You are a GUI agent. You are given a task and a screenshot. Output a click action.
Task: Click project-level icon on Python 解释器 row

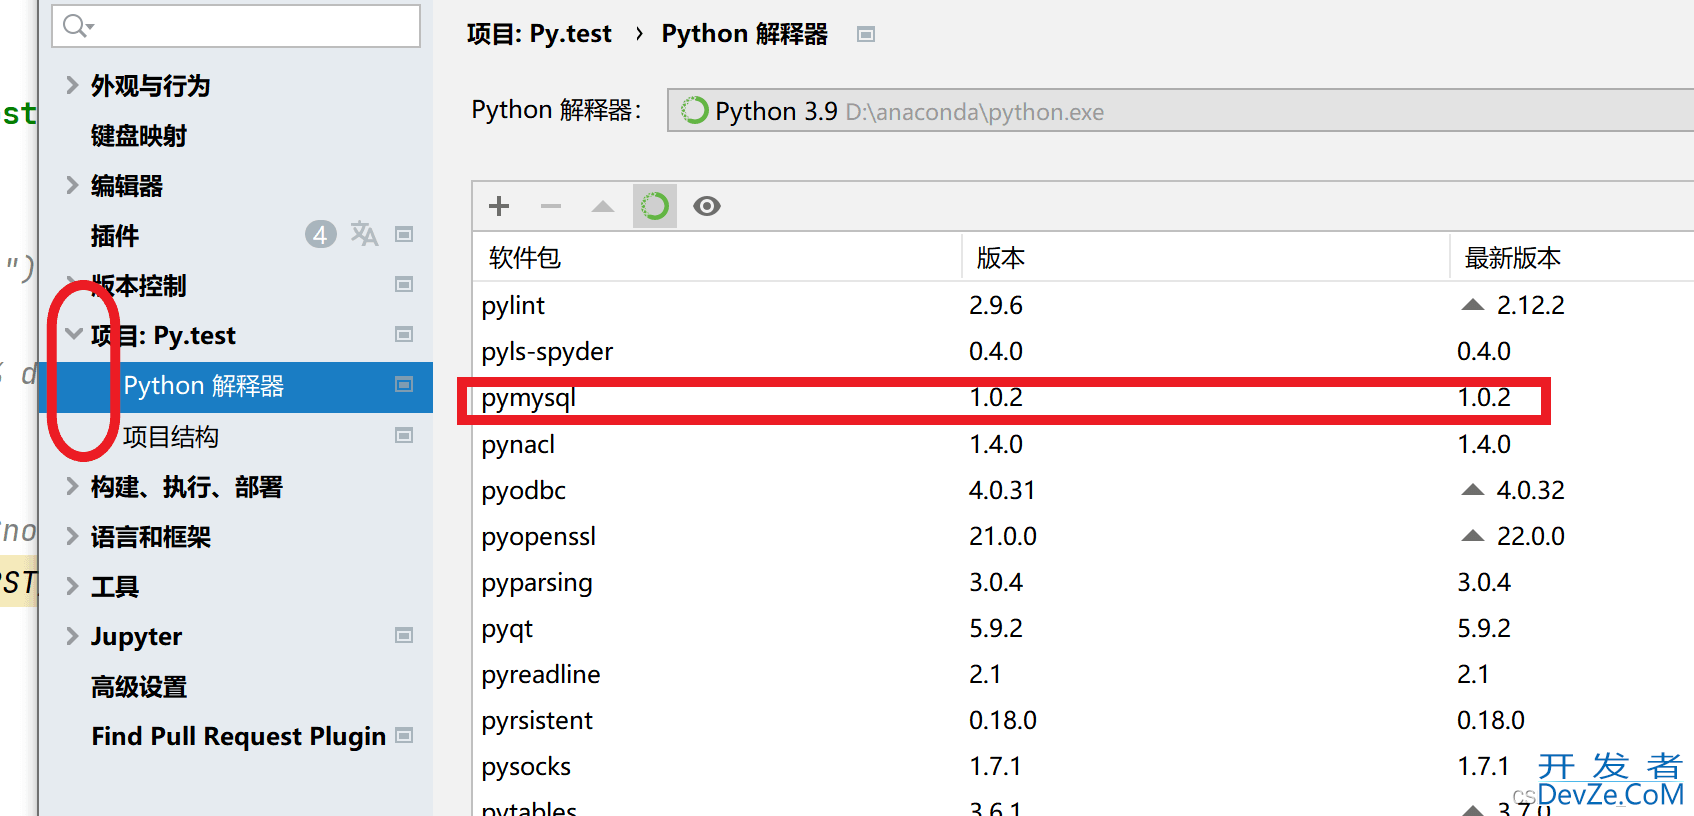[x=404, y=384]
